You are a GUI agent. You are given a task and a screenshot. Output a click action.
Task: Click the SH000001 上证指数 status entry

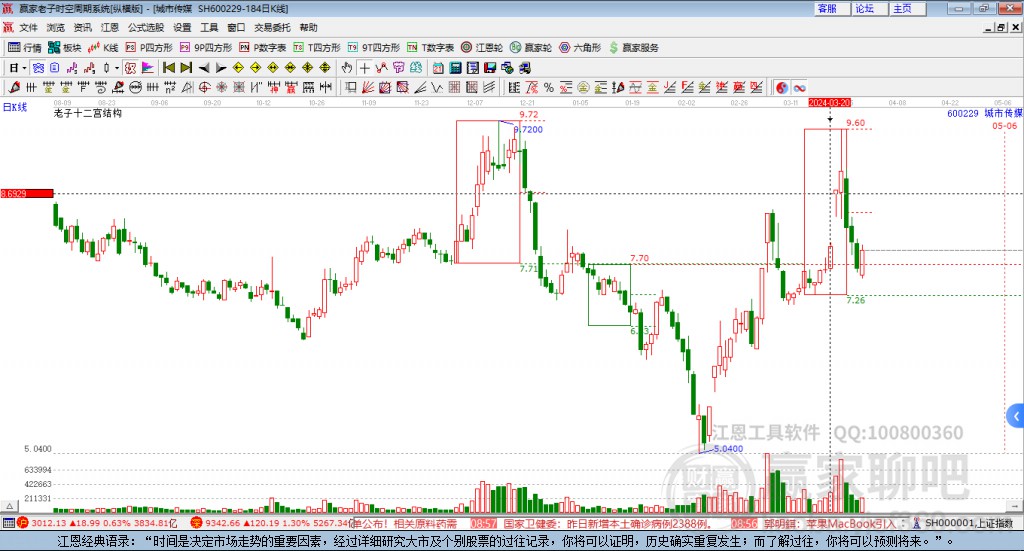tap(969, 523)
